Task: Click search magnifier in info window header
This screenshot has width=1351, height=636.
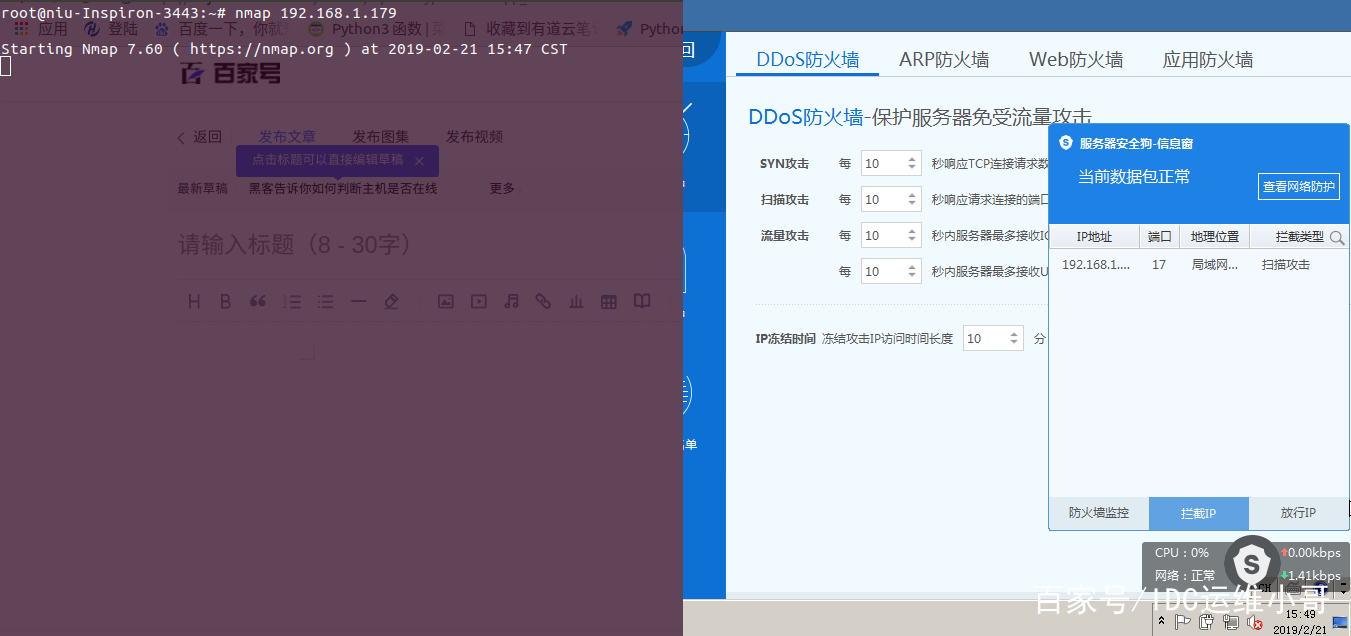Action: pyautogui.click(x=1337, y=238)
